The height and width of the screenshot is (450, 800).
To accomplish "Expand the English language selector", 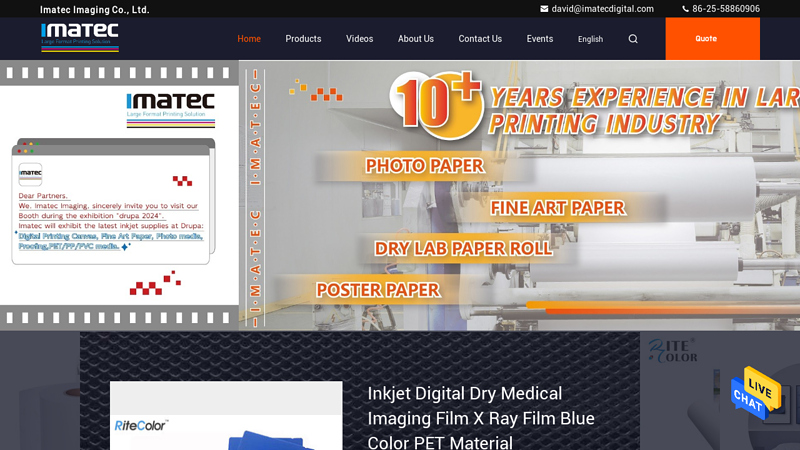I will [x=590, y=39].
